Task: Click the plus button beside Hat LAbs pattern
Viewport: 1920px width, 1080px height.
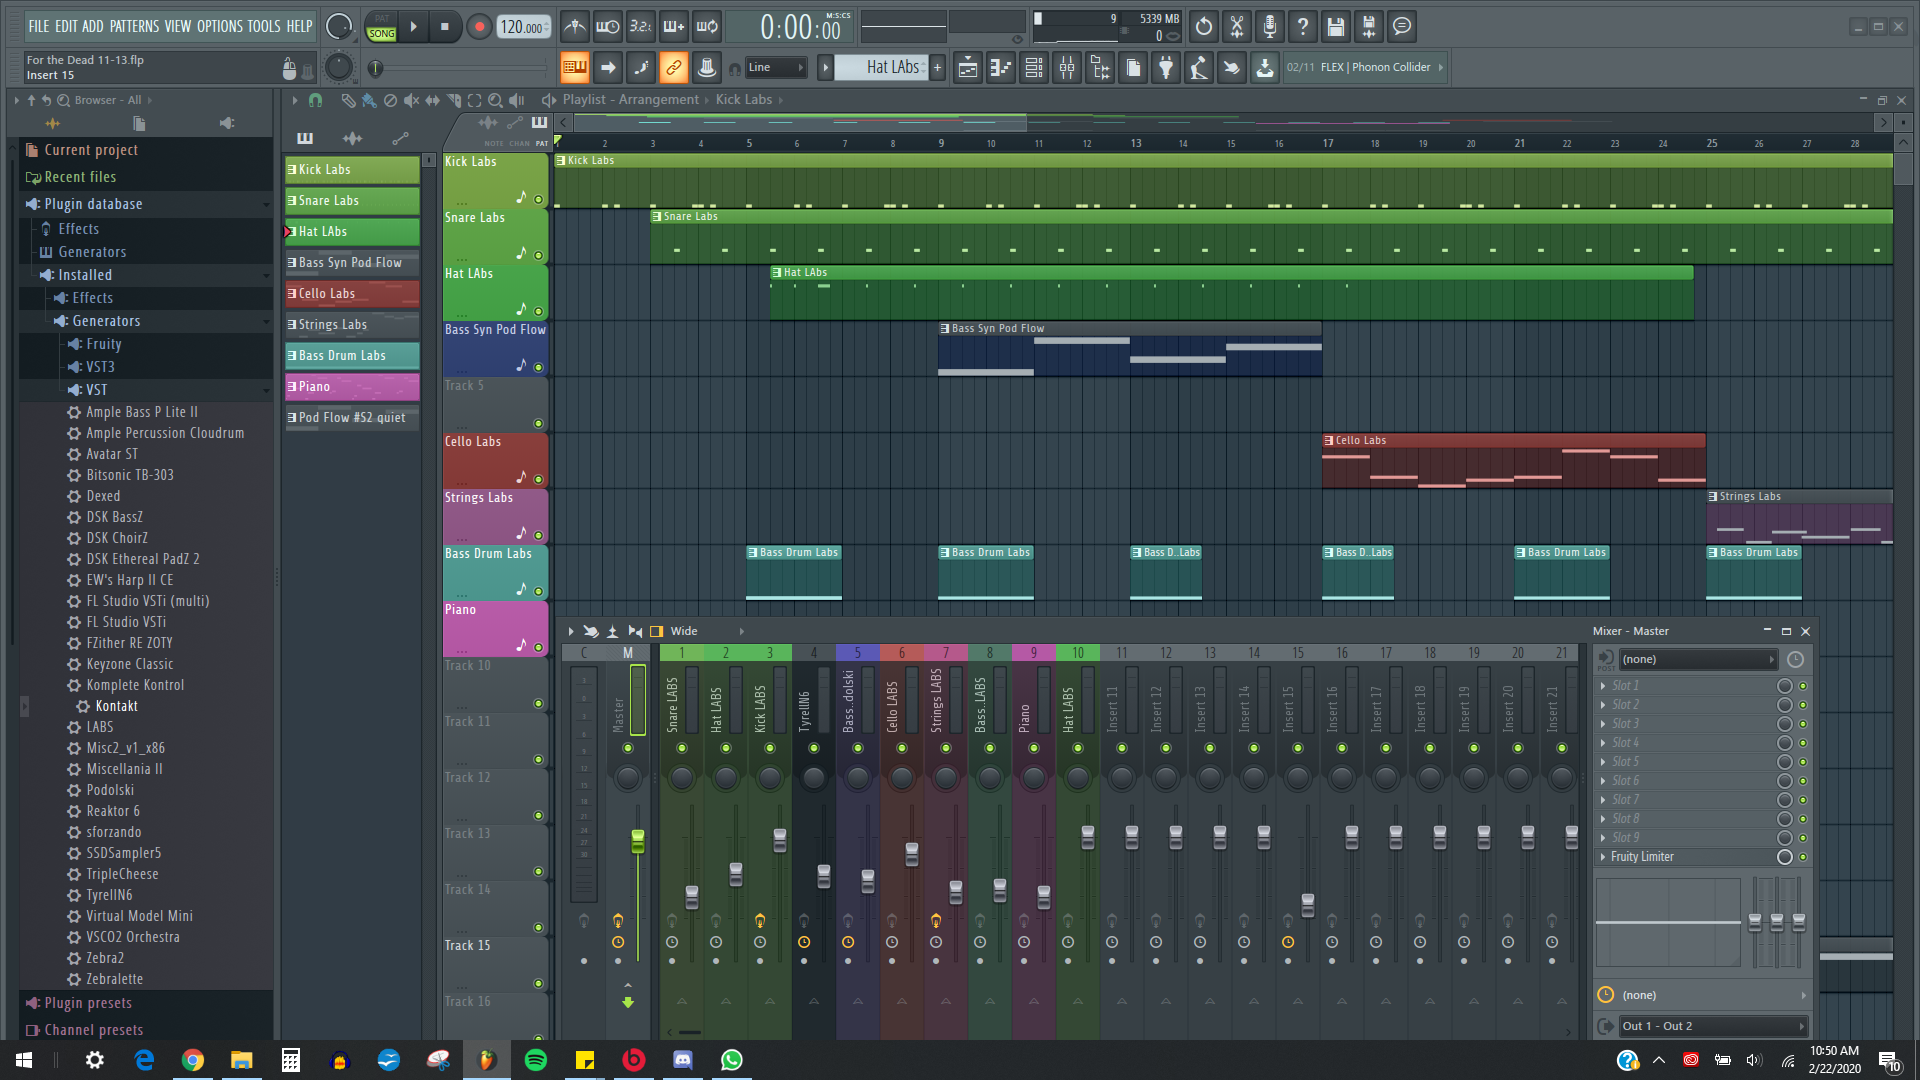Action: point(937,68)
